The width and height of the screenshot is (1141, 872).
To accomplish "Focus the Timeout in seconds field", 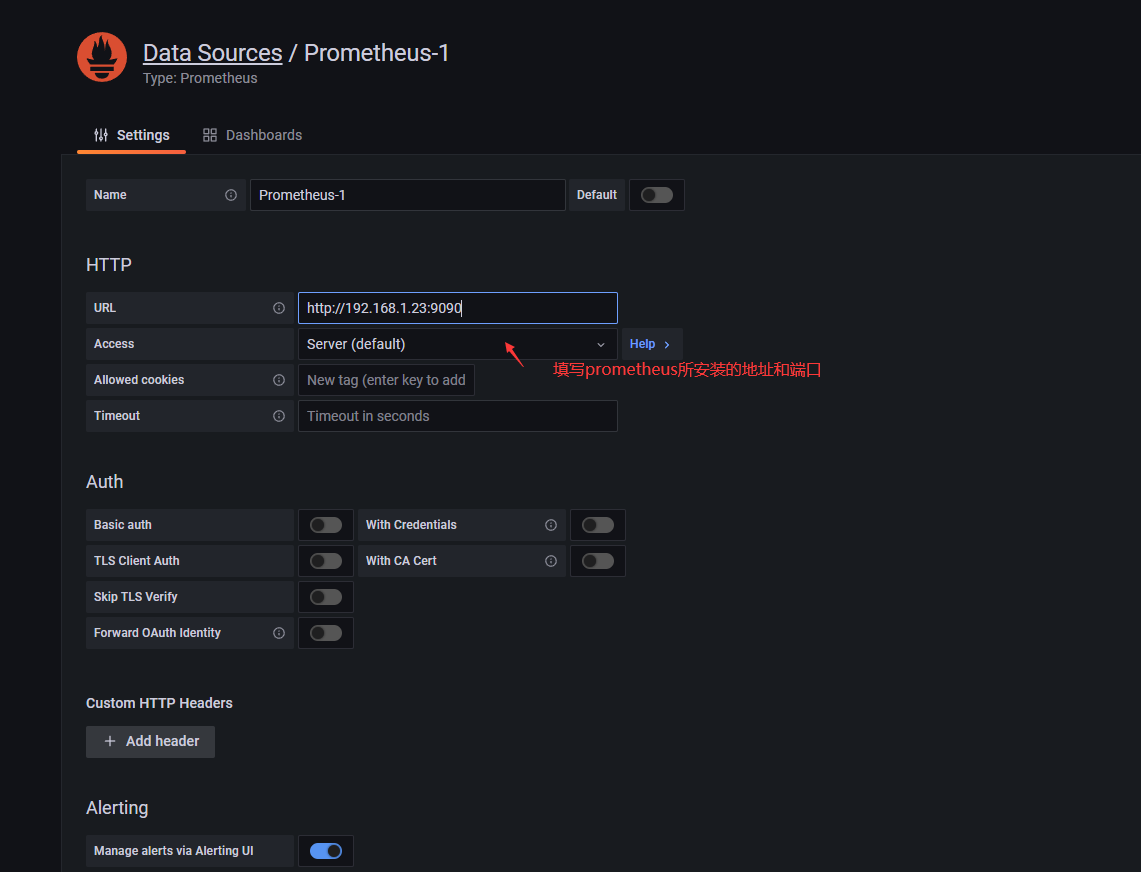I will pos(457,416).
